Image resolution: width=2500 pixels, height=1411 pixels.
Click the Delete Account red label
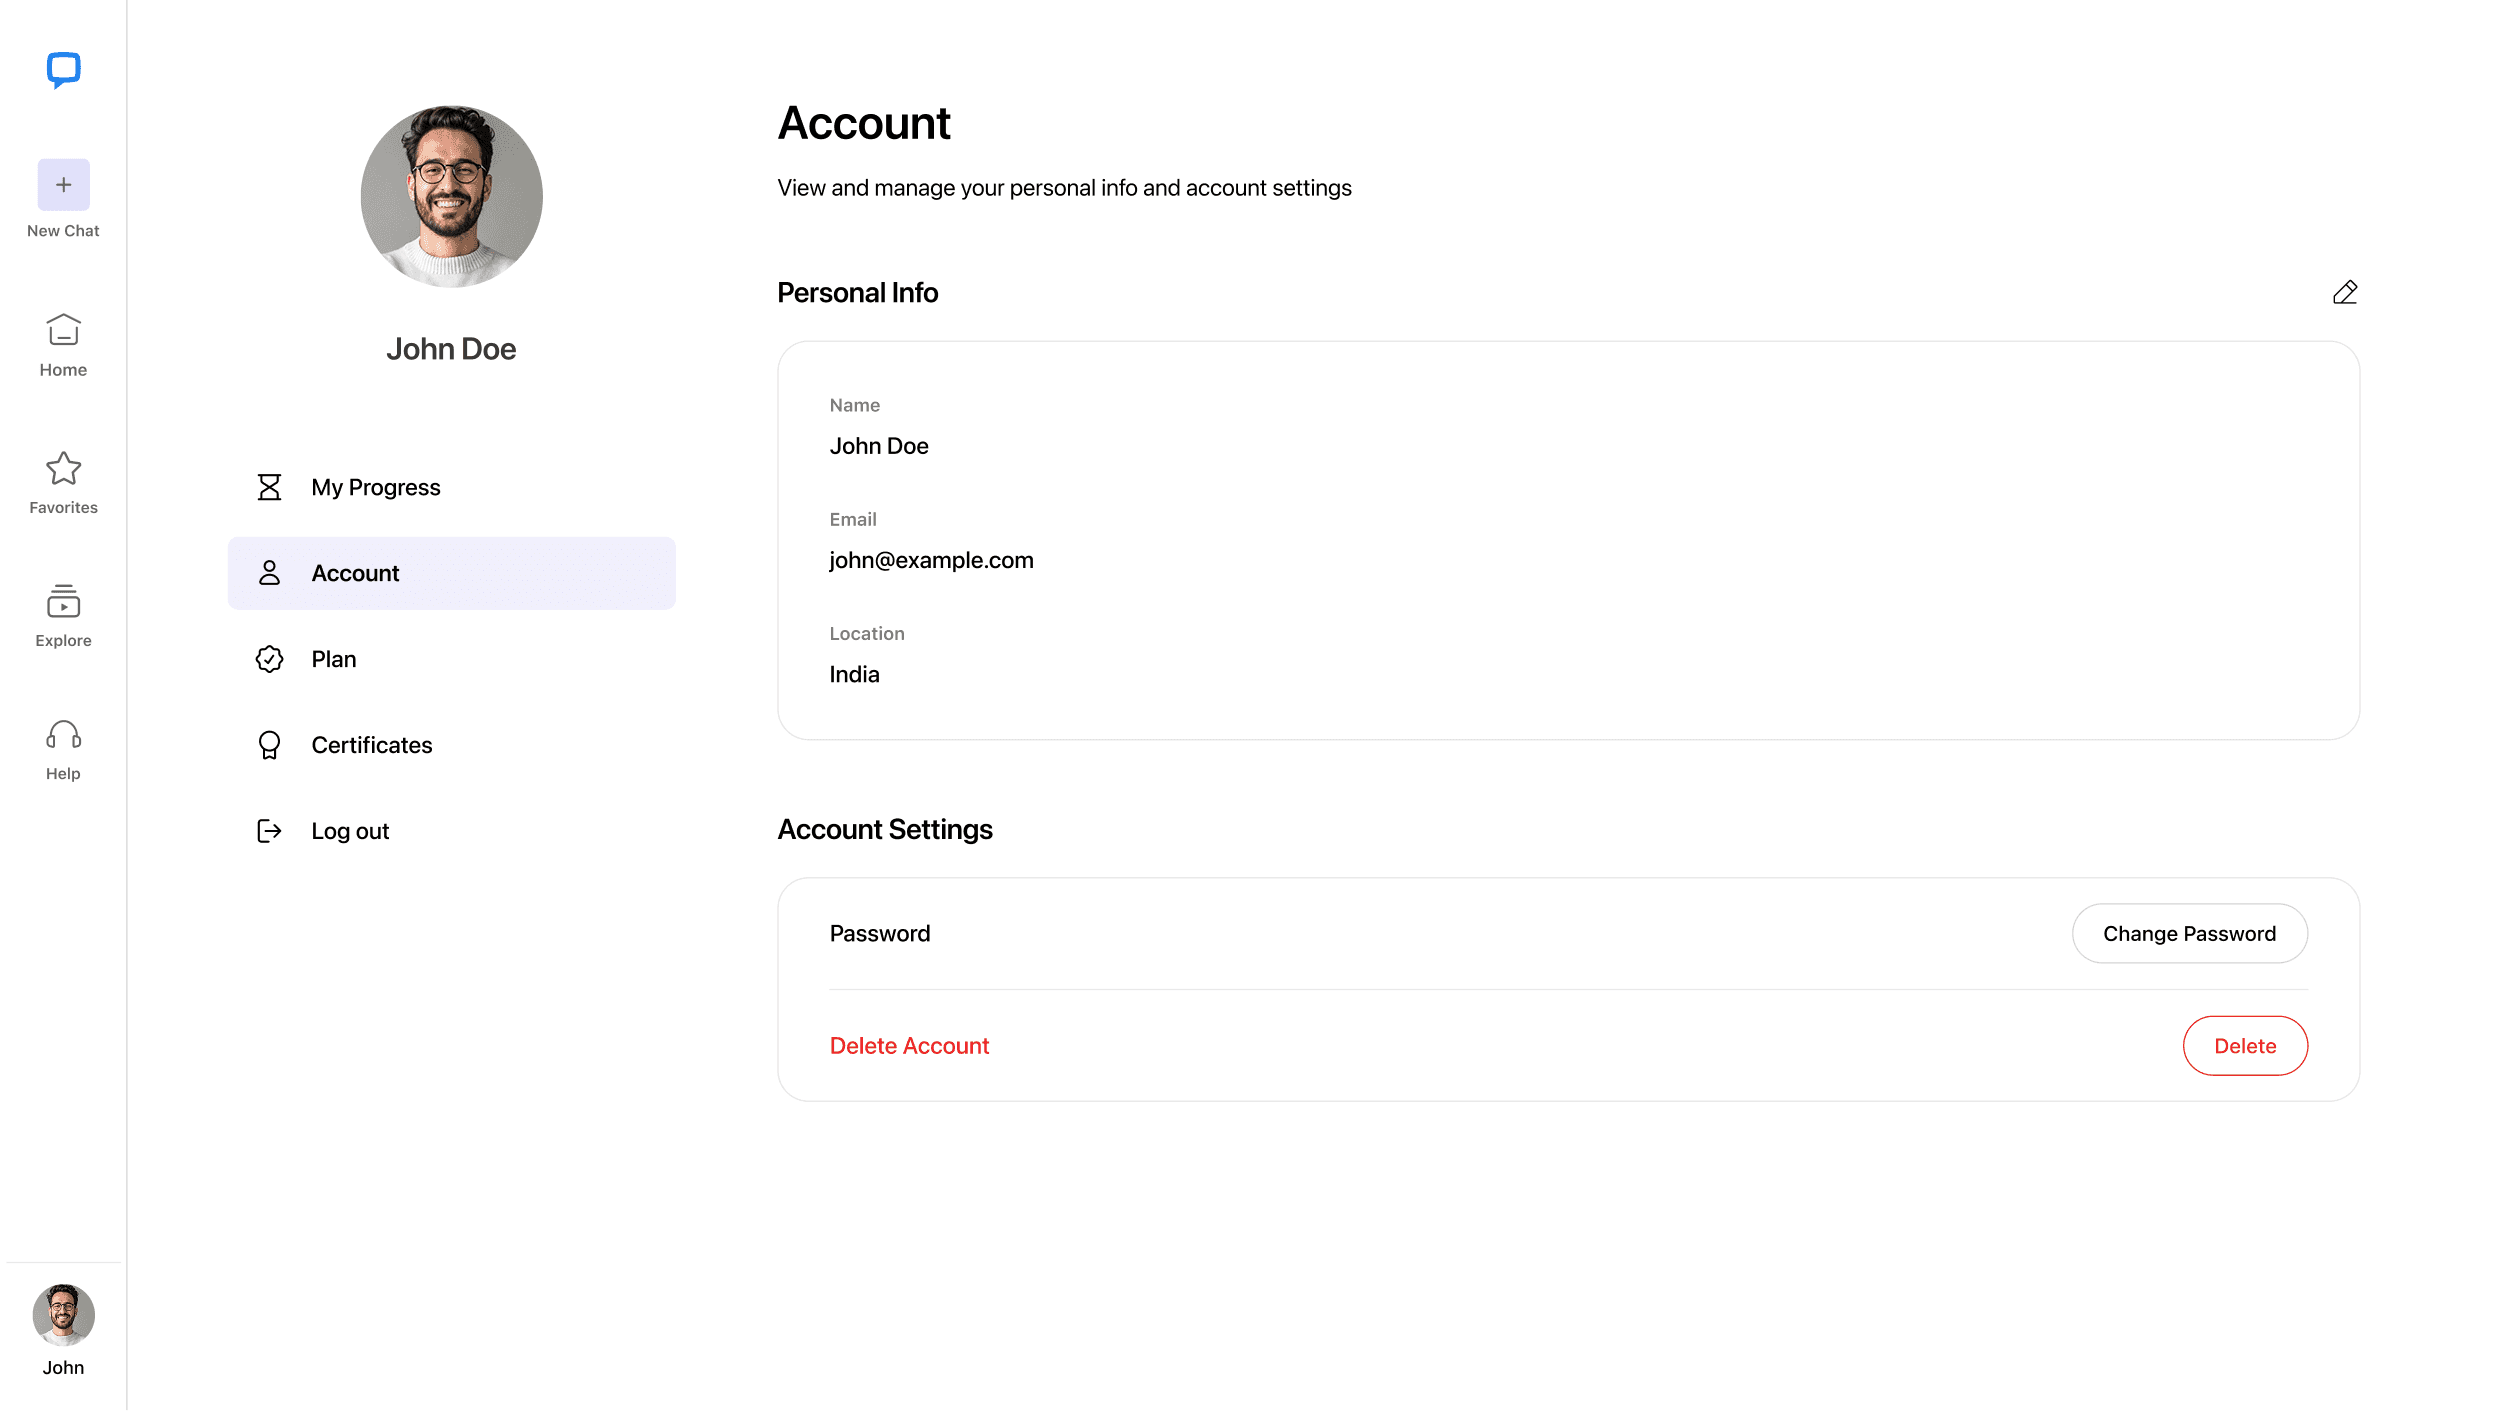point(909,1045)
